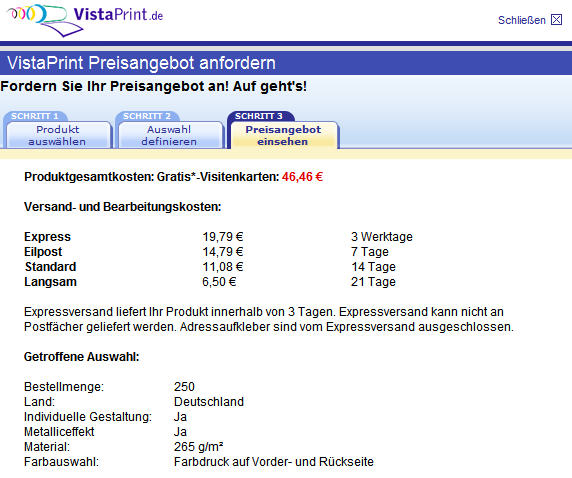This screenshot has height=478, width=572.
Task: Open the Produkt auswählen tab
Action: pyautogui.click(x=57, y=135)
